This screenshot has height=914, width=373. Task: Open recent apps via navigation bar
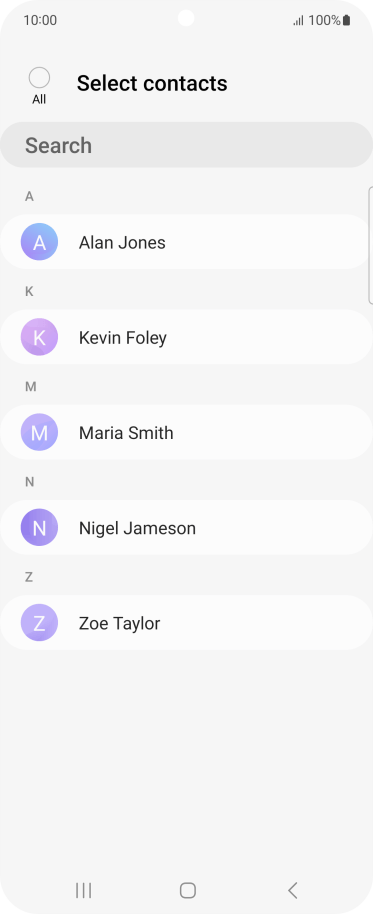point(83,890)
